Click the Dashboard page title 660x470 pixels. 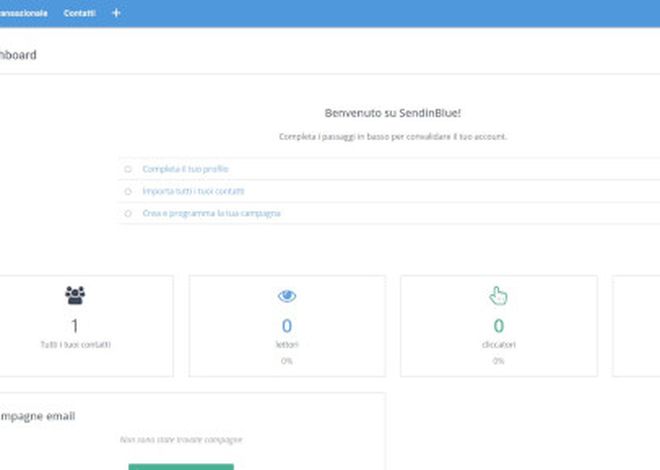coord(18,55)
